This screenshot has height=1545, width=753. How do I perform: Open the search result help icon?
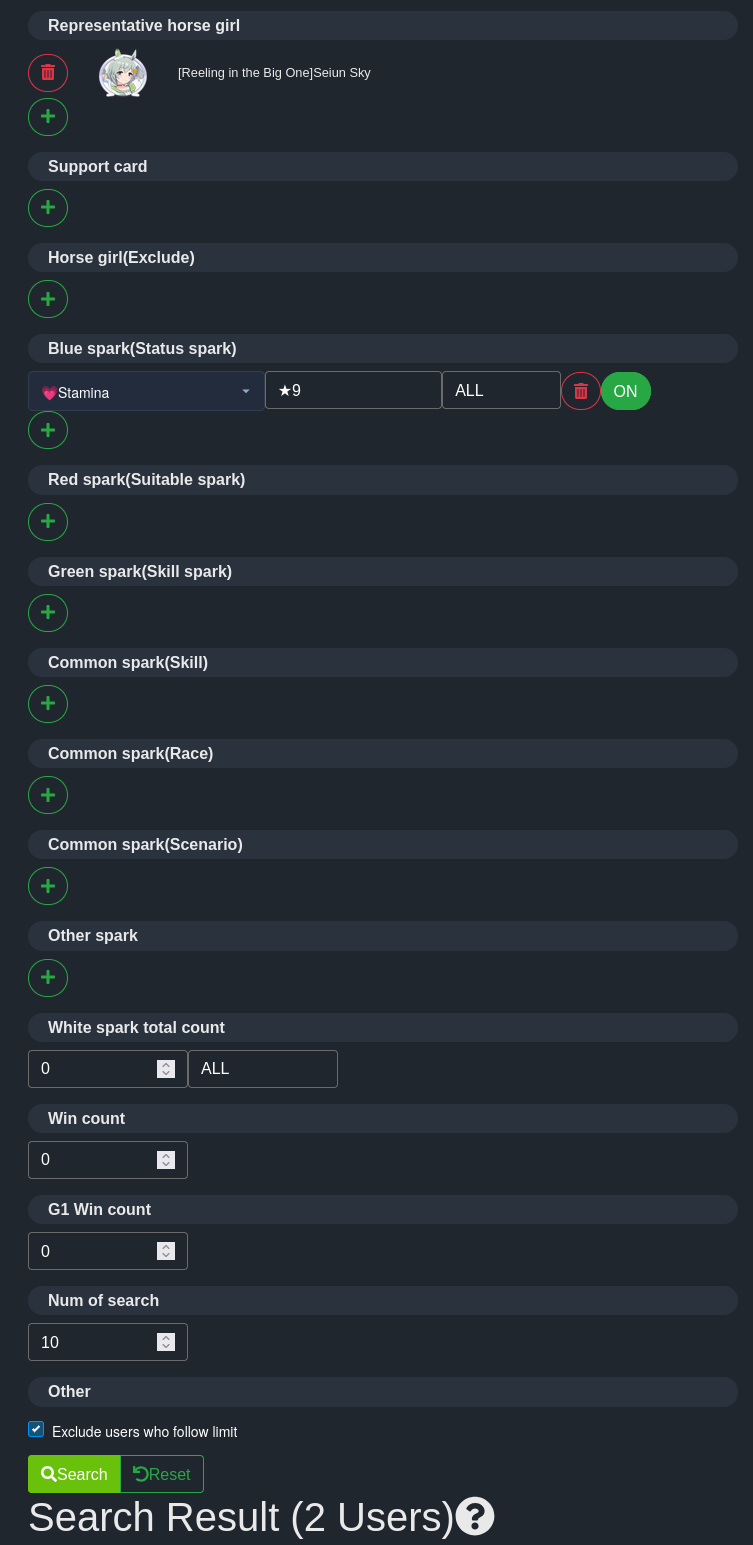475,1516
